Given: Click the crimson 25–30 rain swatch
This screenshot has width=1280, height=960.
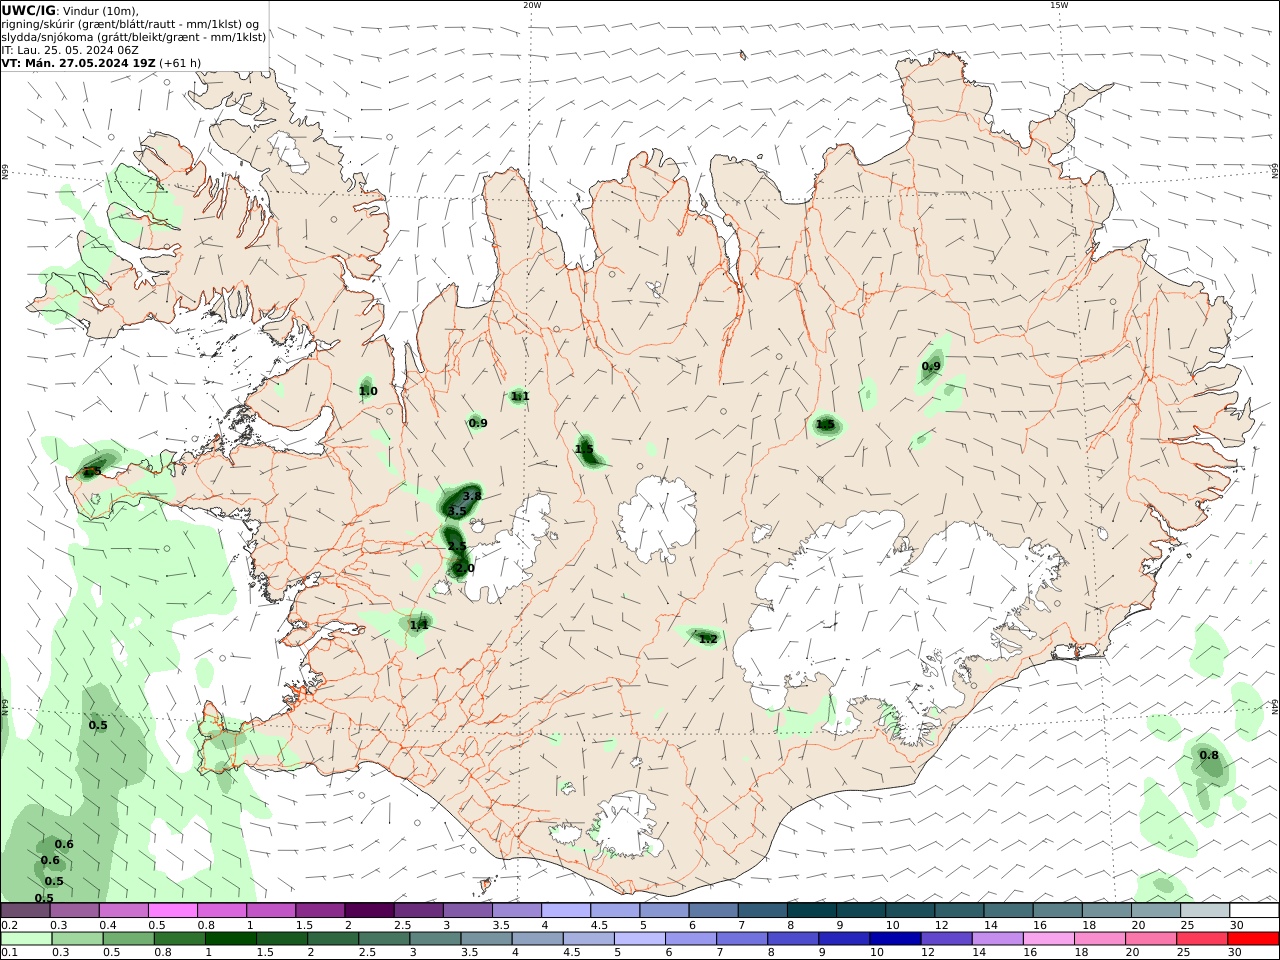Looking at the screenshot, I should coord(1201,939).
